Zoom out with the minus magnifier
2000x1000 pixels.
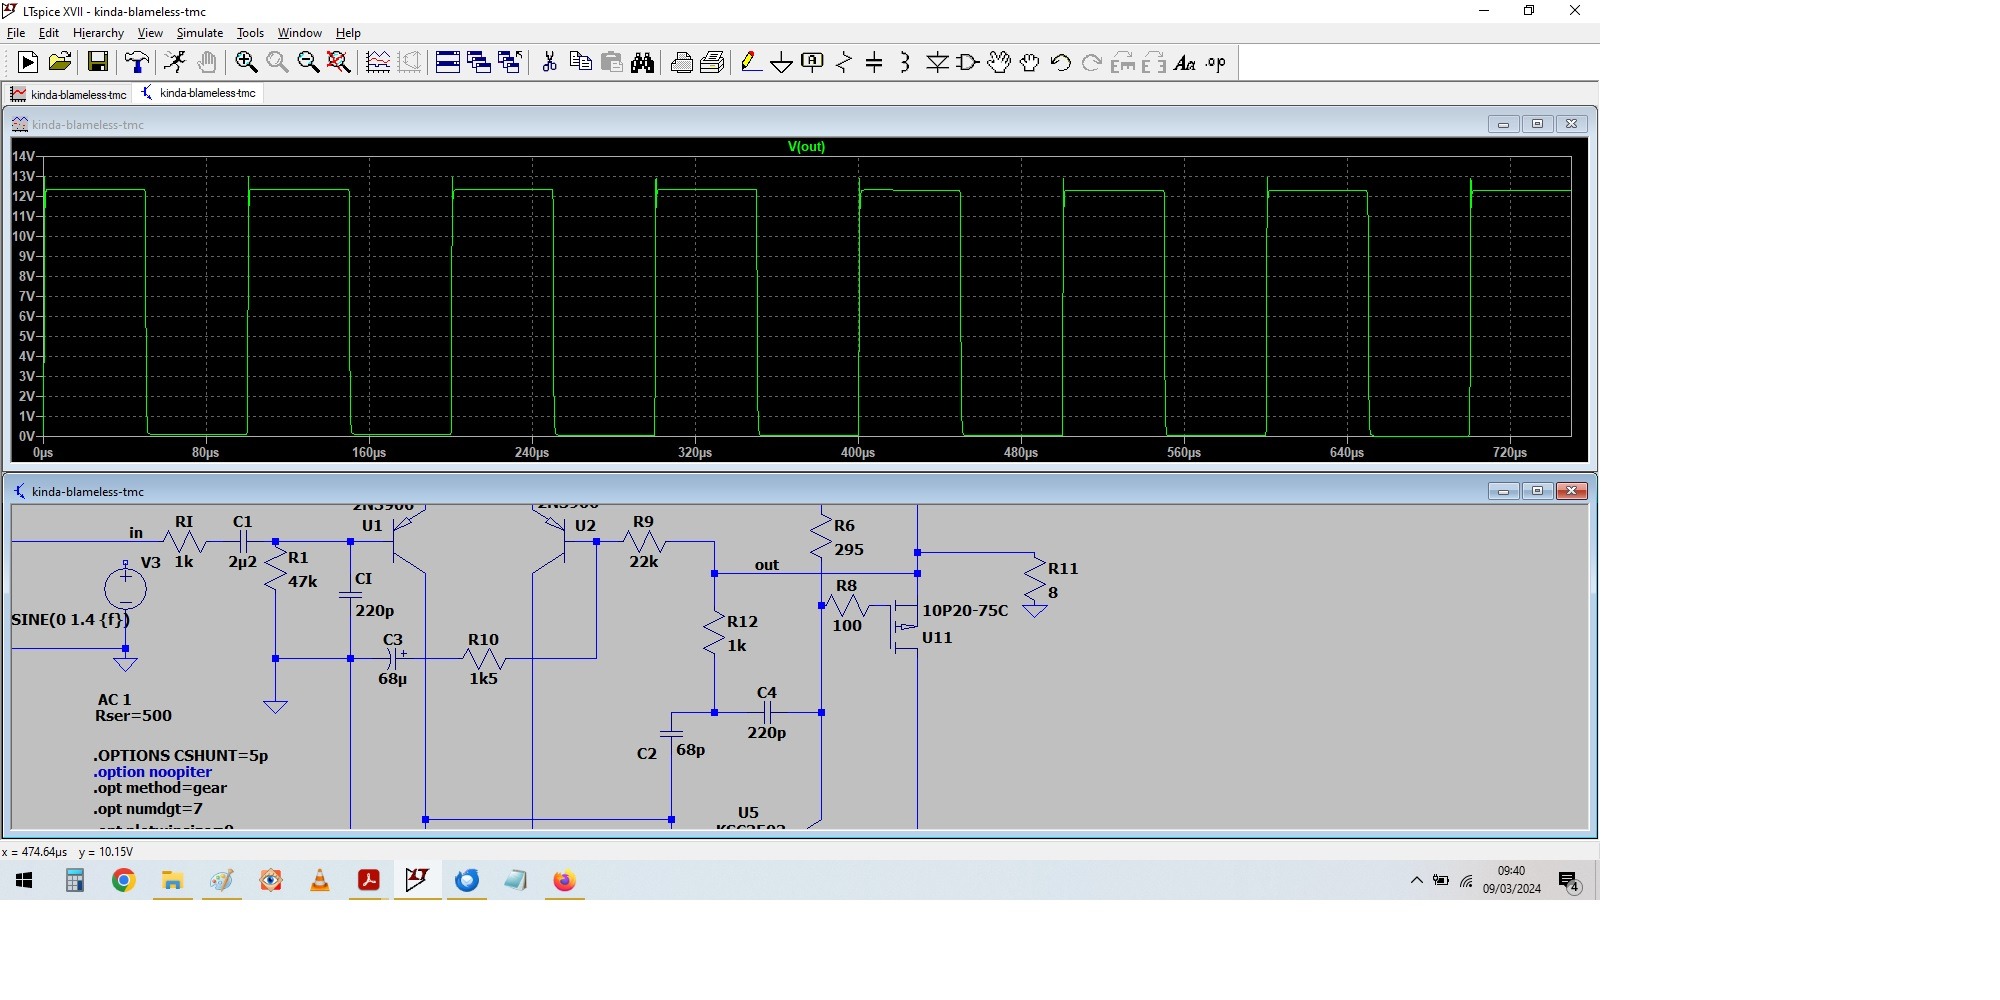pos(308,63)
